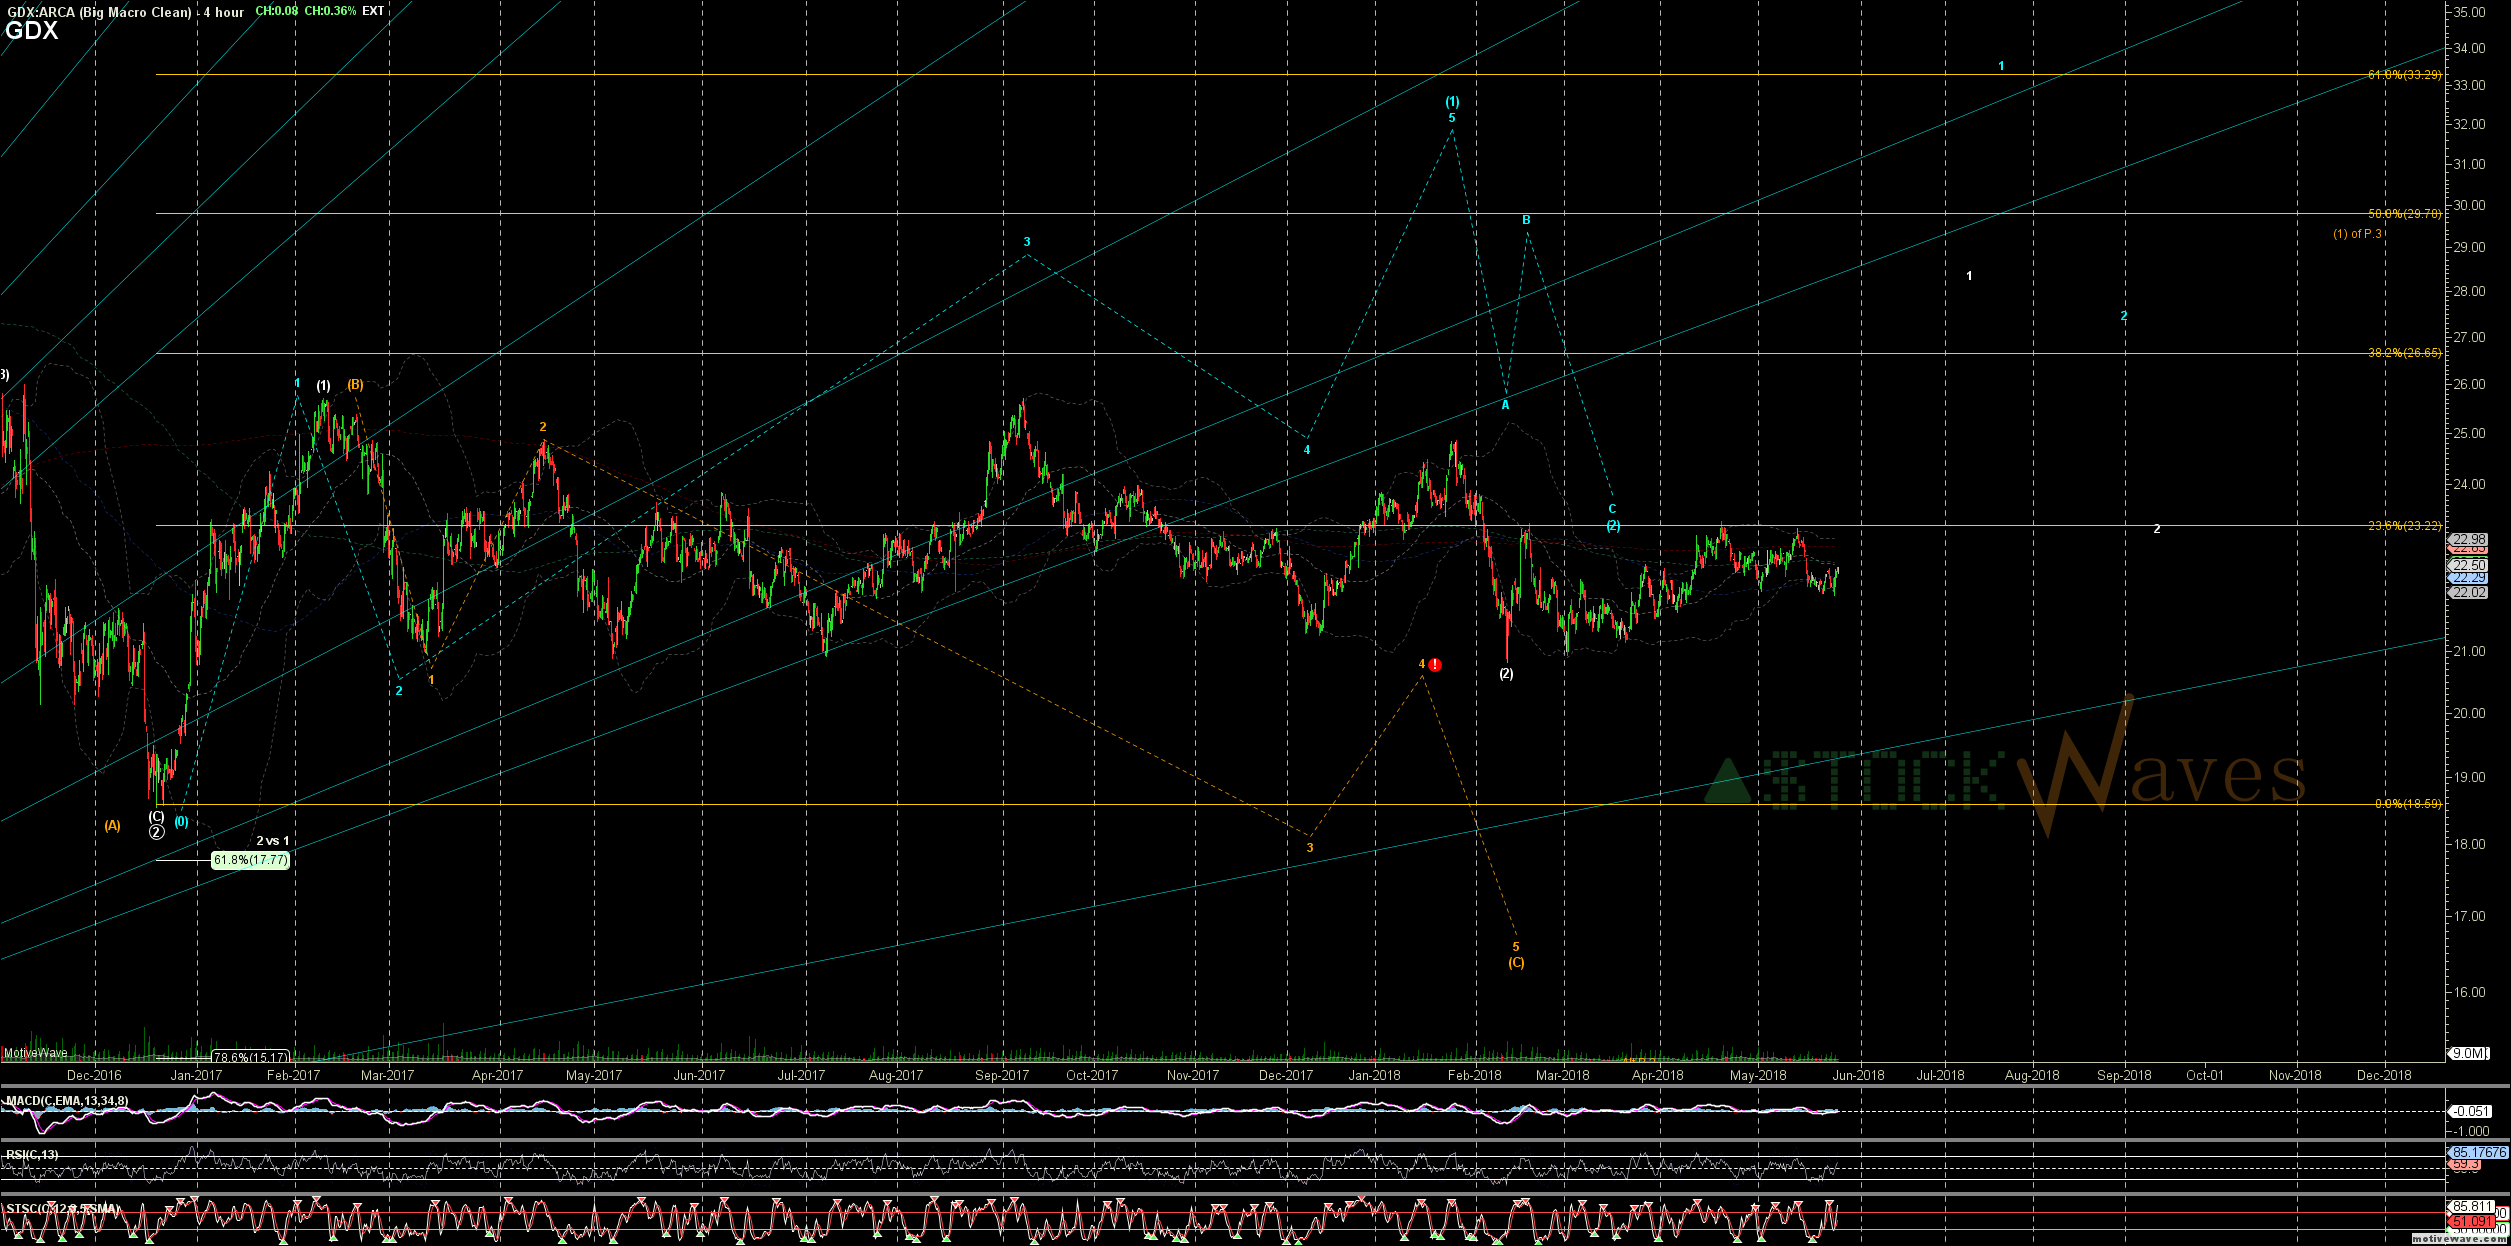Click the red 51.091 stochastic value tag
This screenshot has width=2511, height=1246.
[2469, 1221]
